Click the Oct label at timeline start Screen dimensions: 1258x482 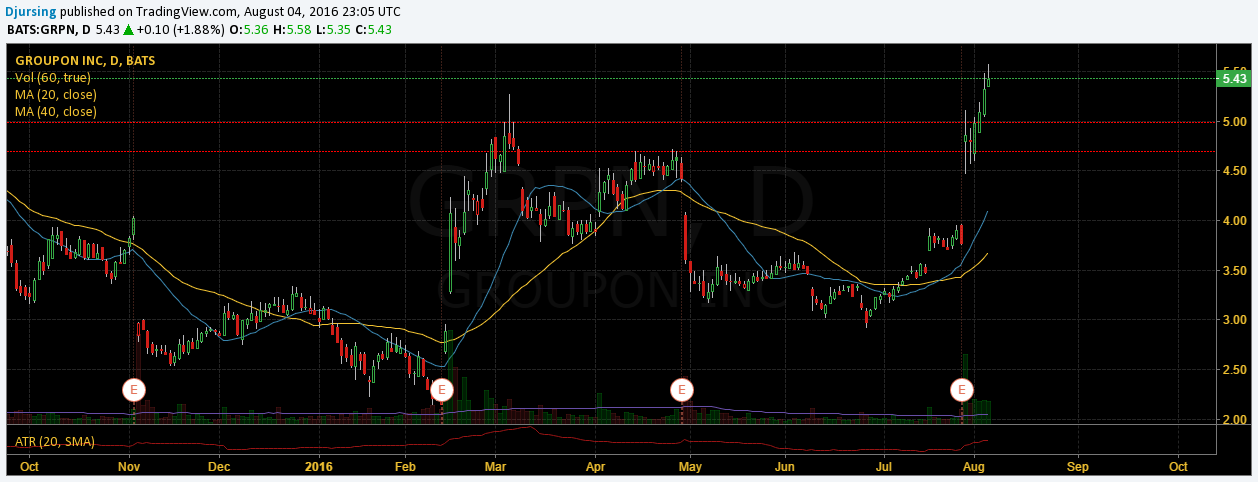[x=30, y=466]
